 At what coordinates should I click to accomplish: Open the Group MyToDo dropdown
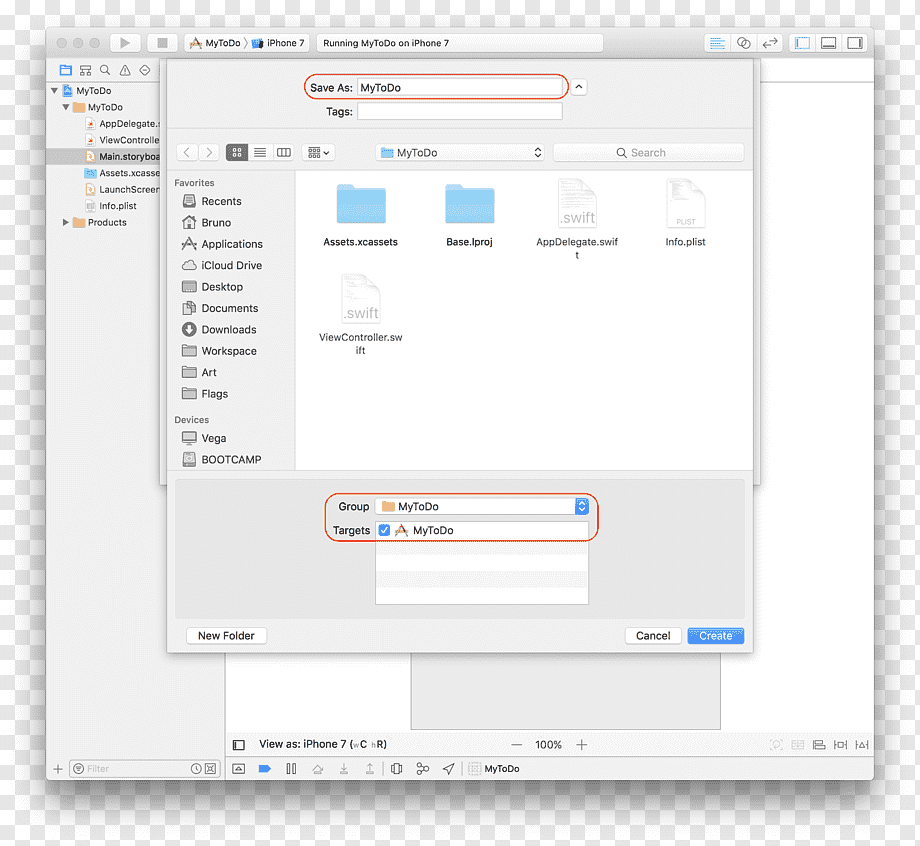[482, 506]
